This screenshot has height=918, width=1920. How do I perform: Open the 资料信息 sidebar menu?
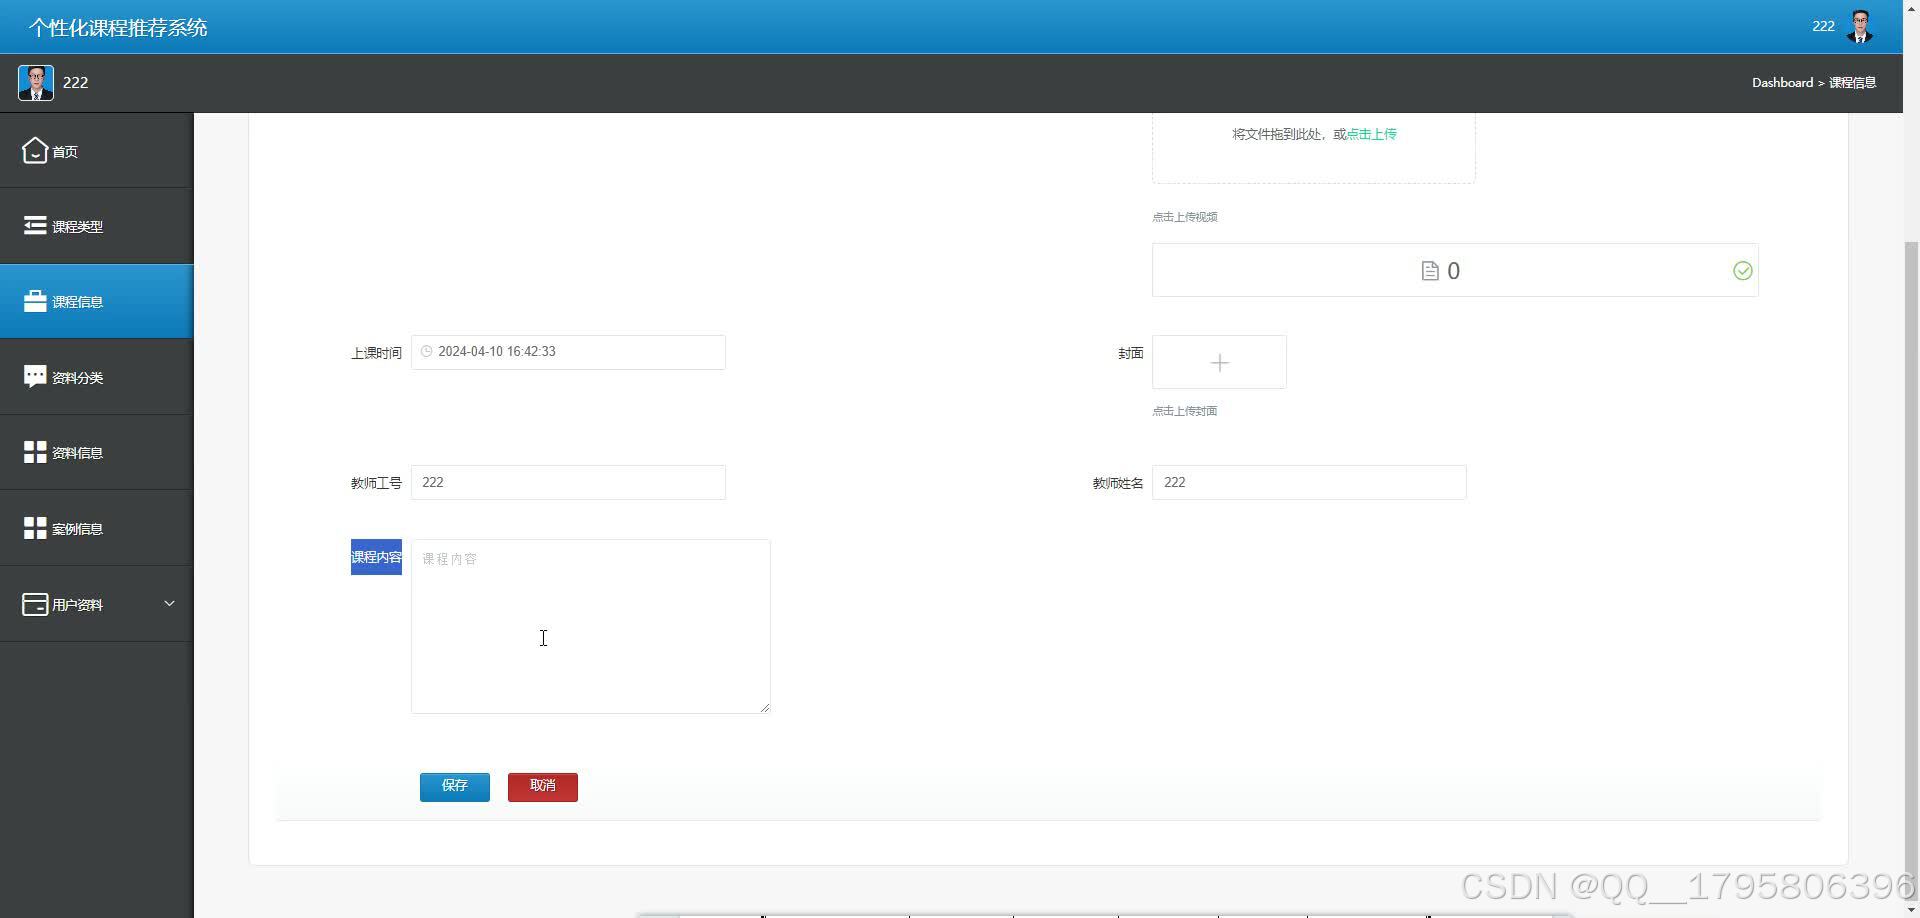click(x=96, y=452)
